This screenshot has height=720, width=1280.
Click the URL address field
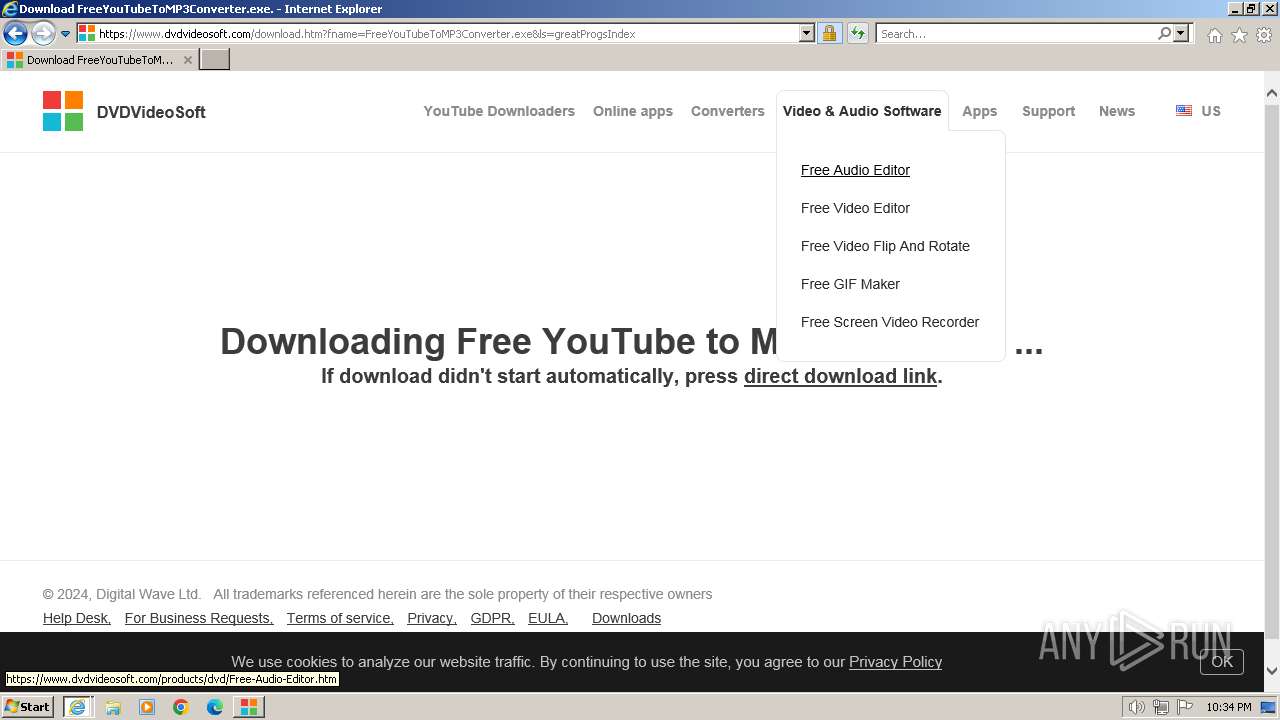[448, 33]
